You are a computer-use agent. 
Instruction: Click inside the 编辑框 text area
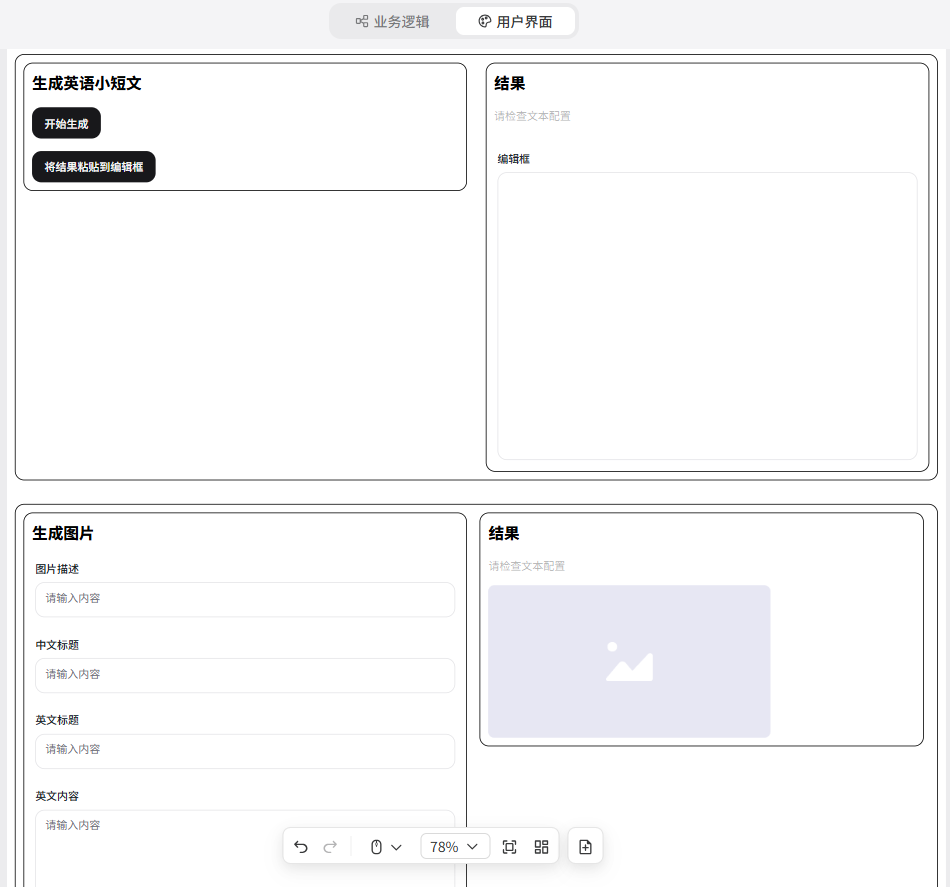click(x=707, y=316)
